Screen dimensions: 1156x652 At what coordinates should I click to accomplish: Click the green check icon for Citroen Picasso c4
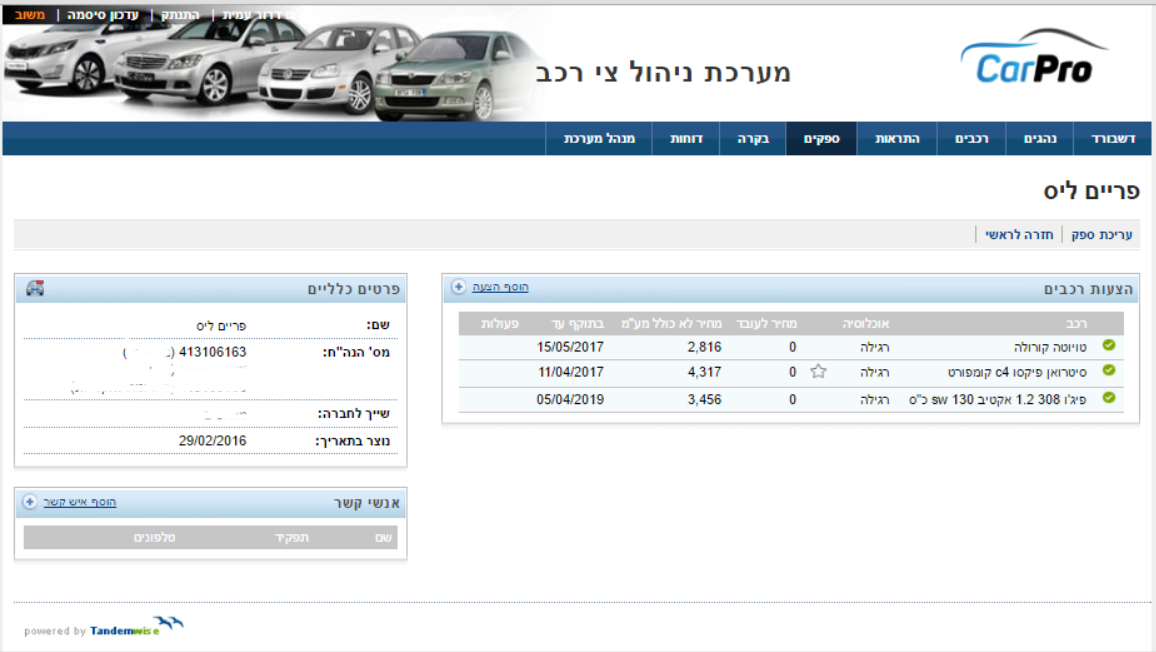coord(1109,371)
